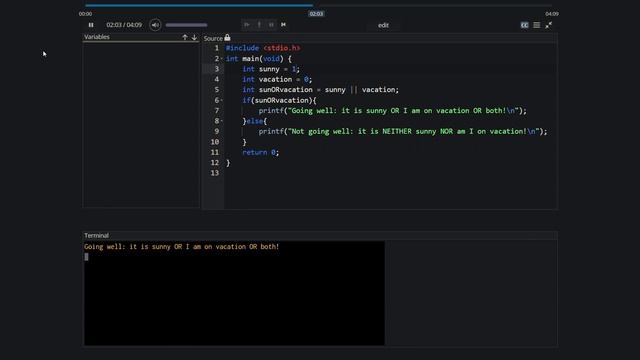Image resolution: width=640 pixels, height=360 pixels.
Task: Toggle closed captions with CC icon
Action: (x=524, y=25)
